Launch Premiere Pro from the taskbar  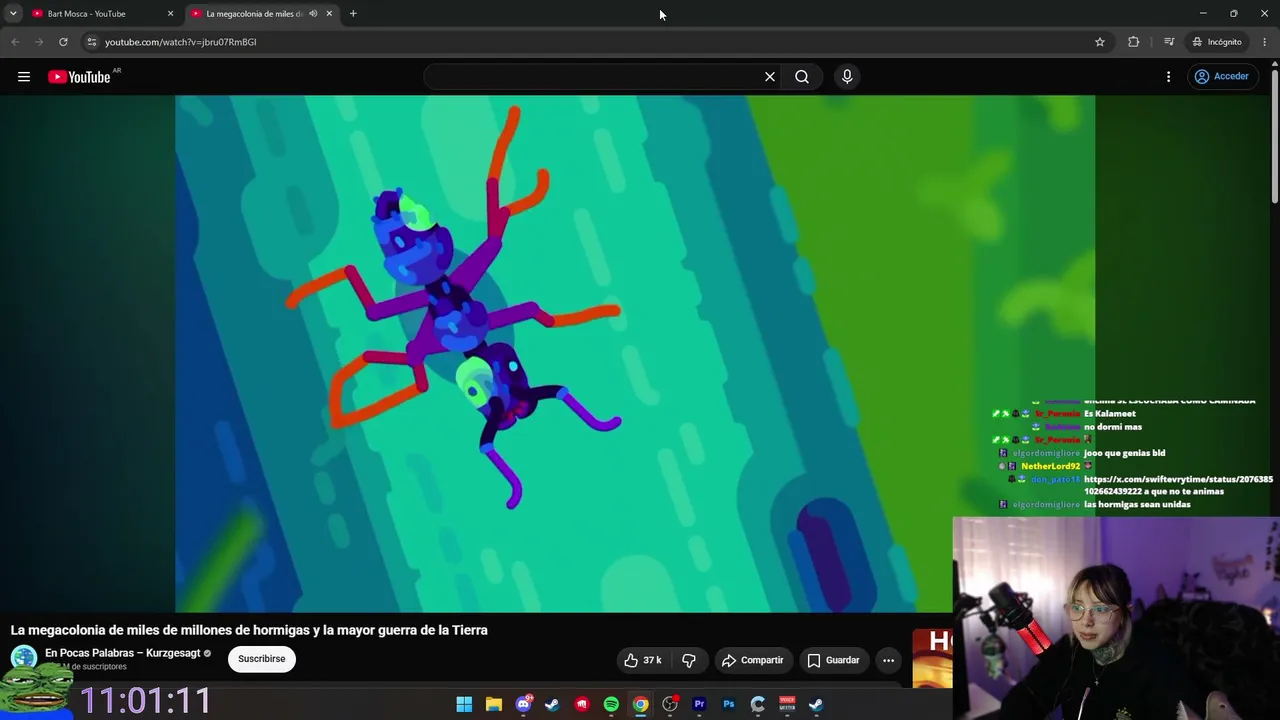(699, 705)
